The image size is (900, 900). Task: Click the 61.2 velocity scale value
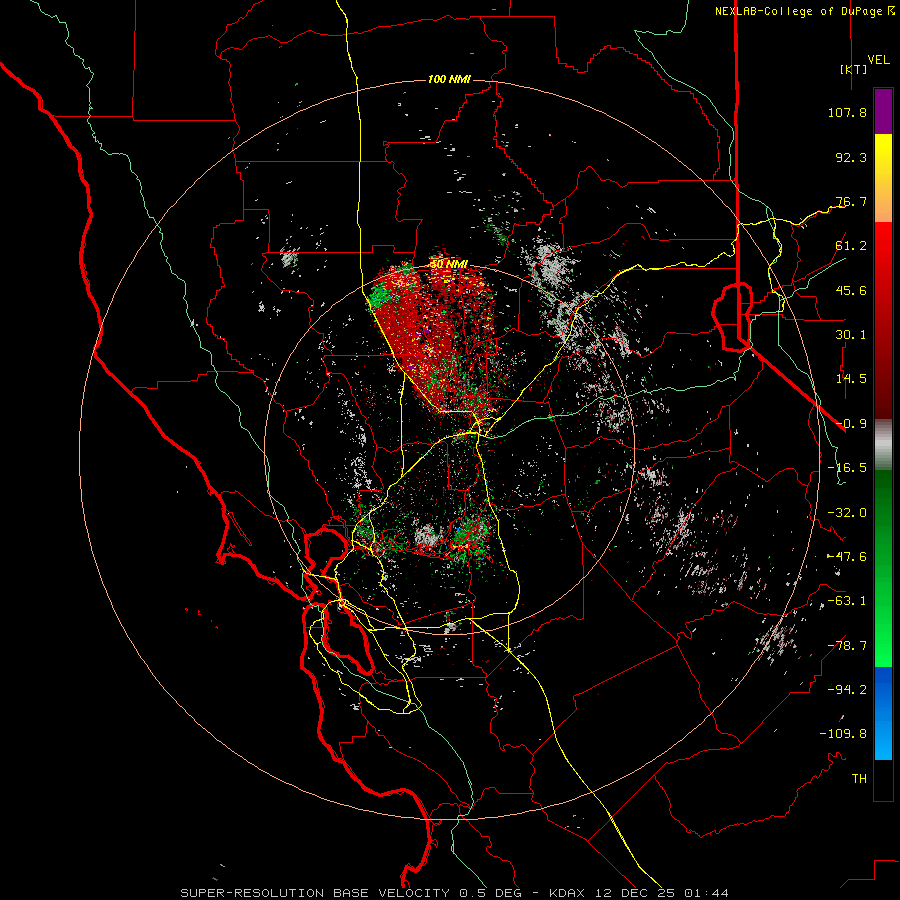click(x=851, y=246)
